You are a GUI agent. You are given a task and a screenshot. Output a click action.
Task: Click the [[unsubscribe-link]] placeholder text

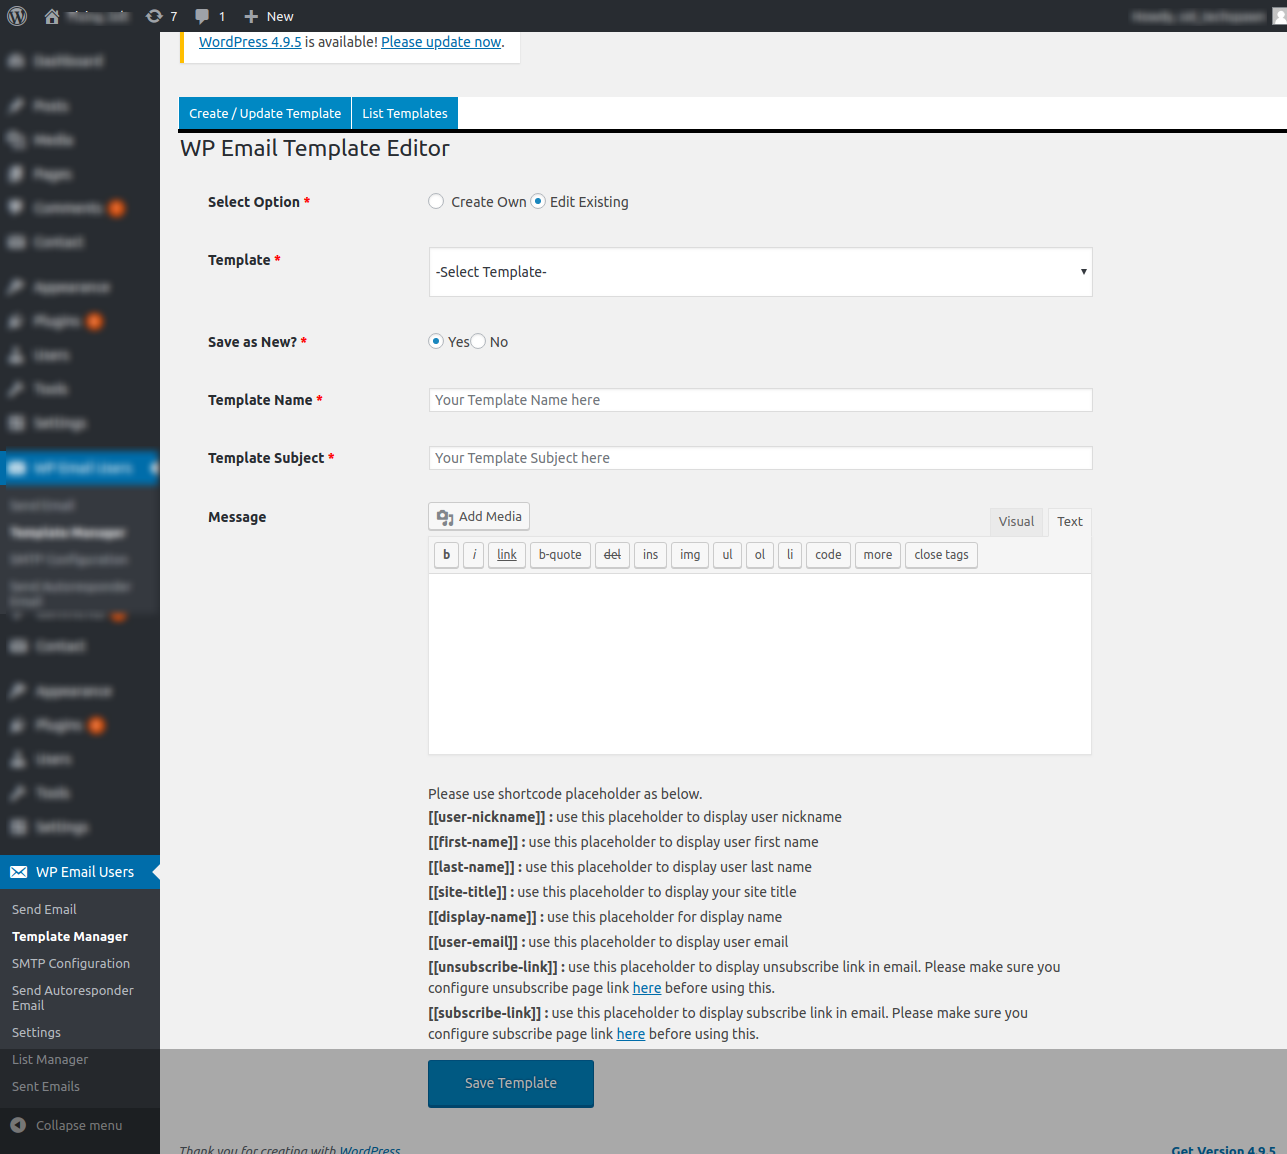tap(493, 967)
